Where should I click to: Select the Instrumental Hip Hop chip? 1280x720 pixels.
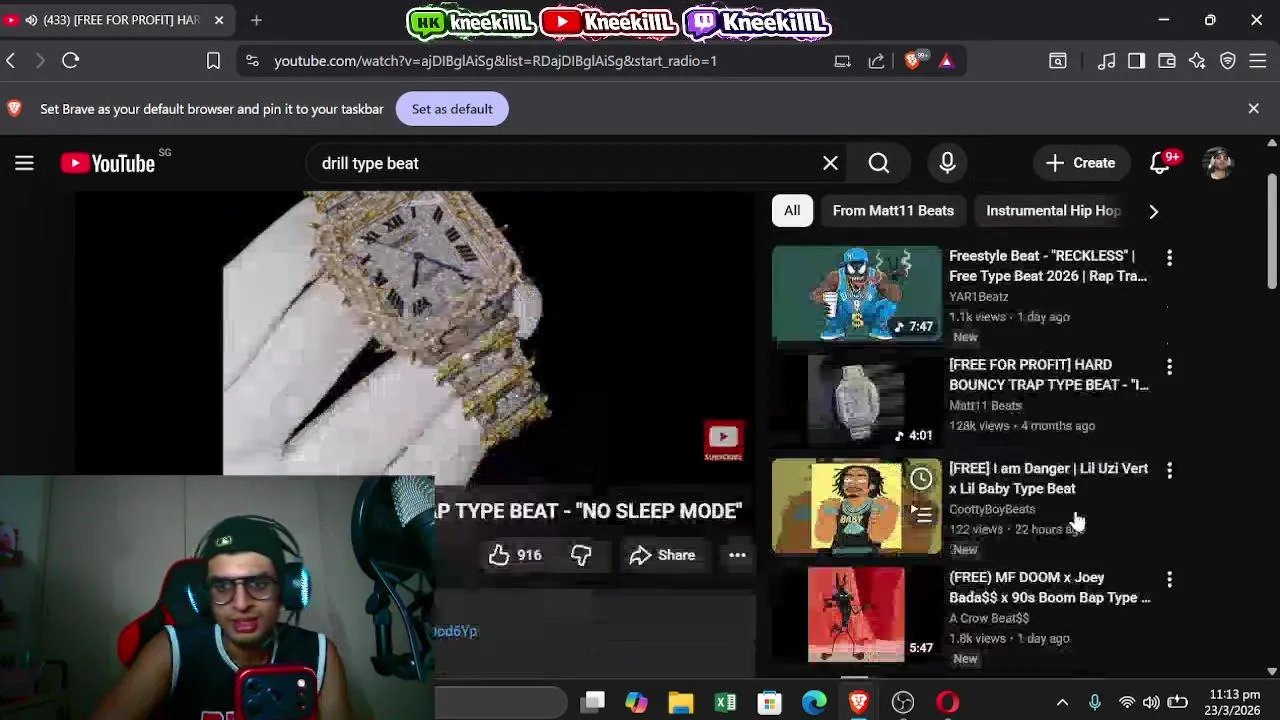click(x=1053, y=211)
